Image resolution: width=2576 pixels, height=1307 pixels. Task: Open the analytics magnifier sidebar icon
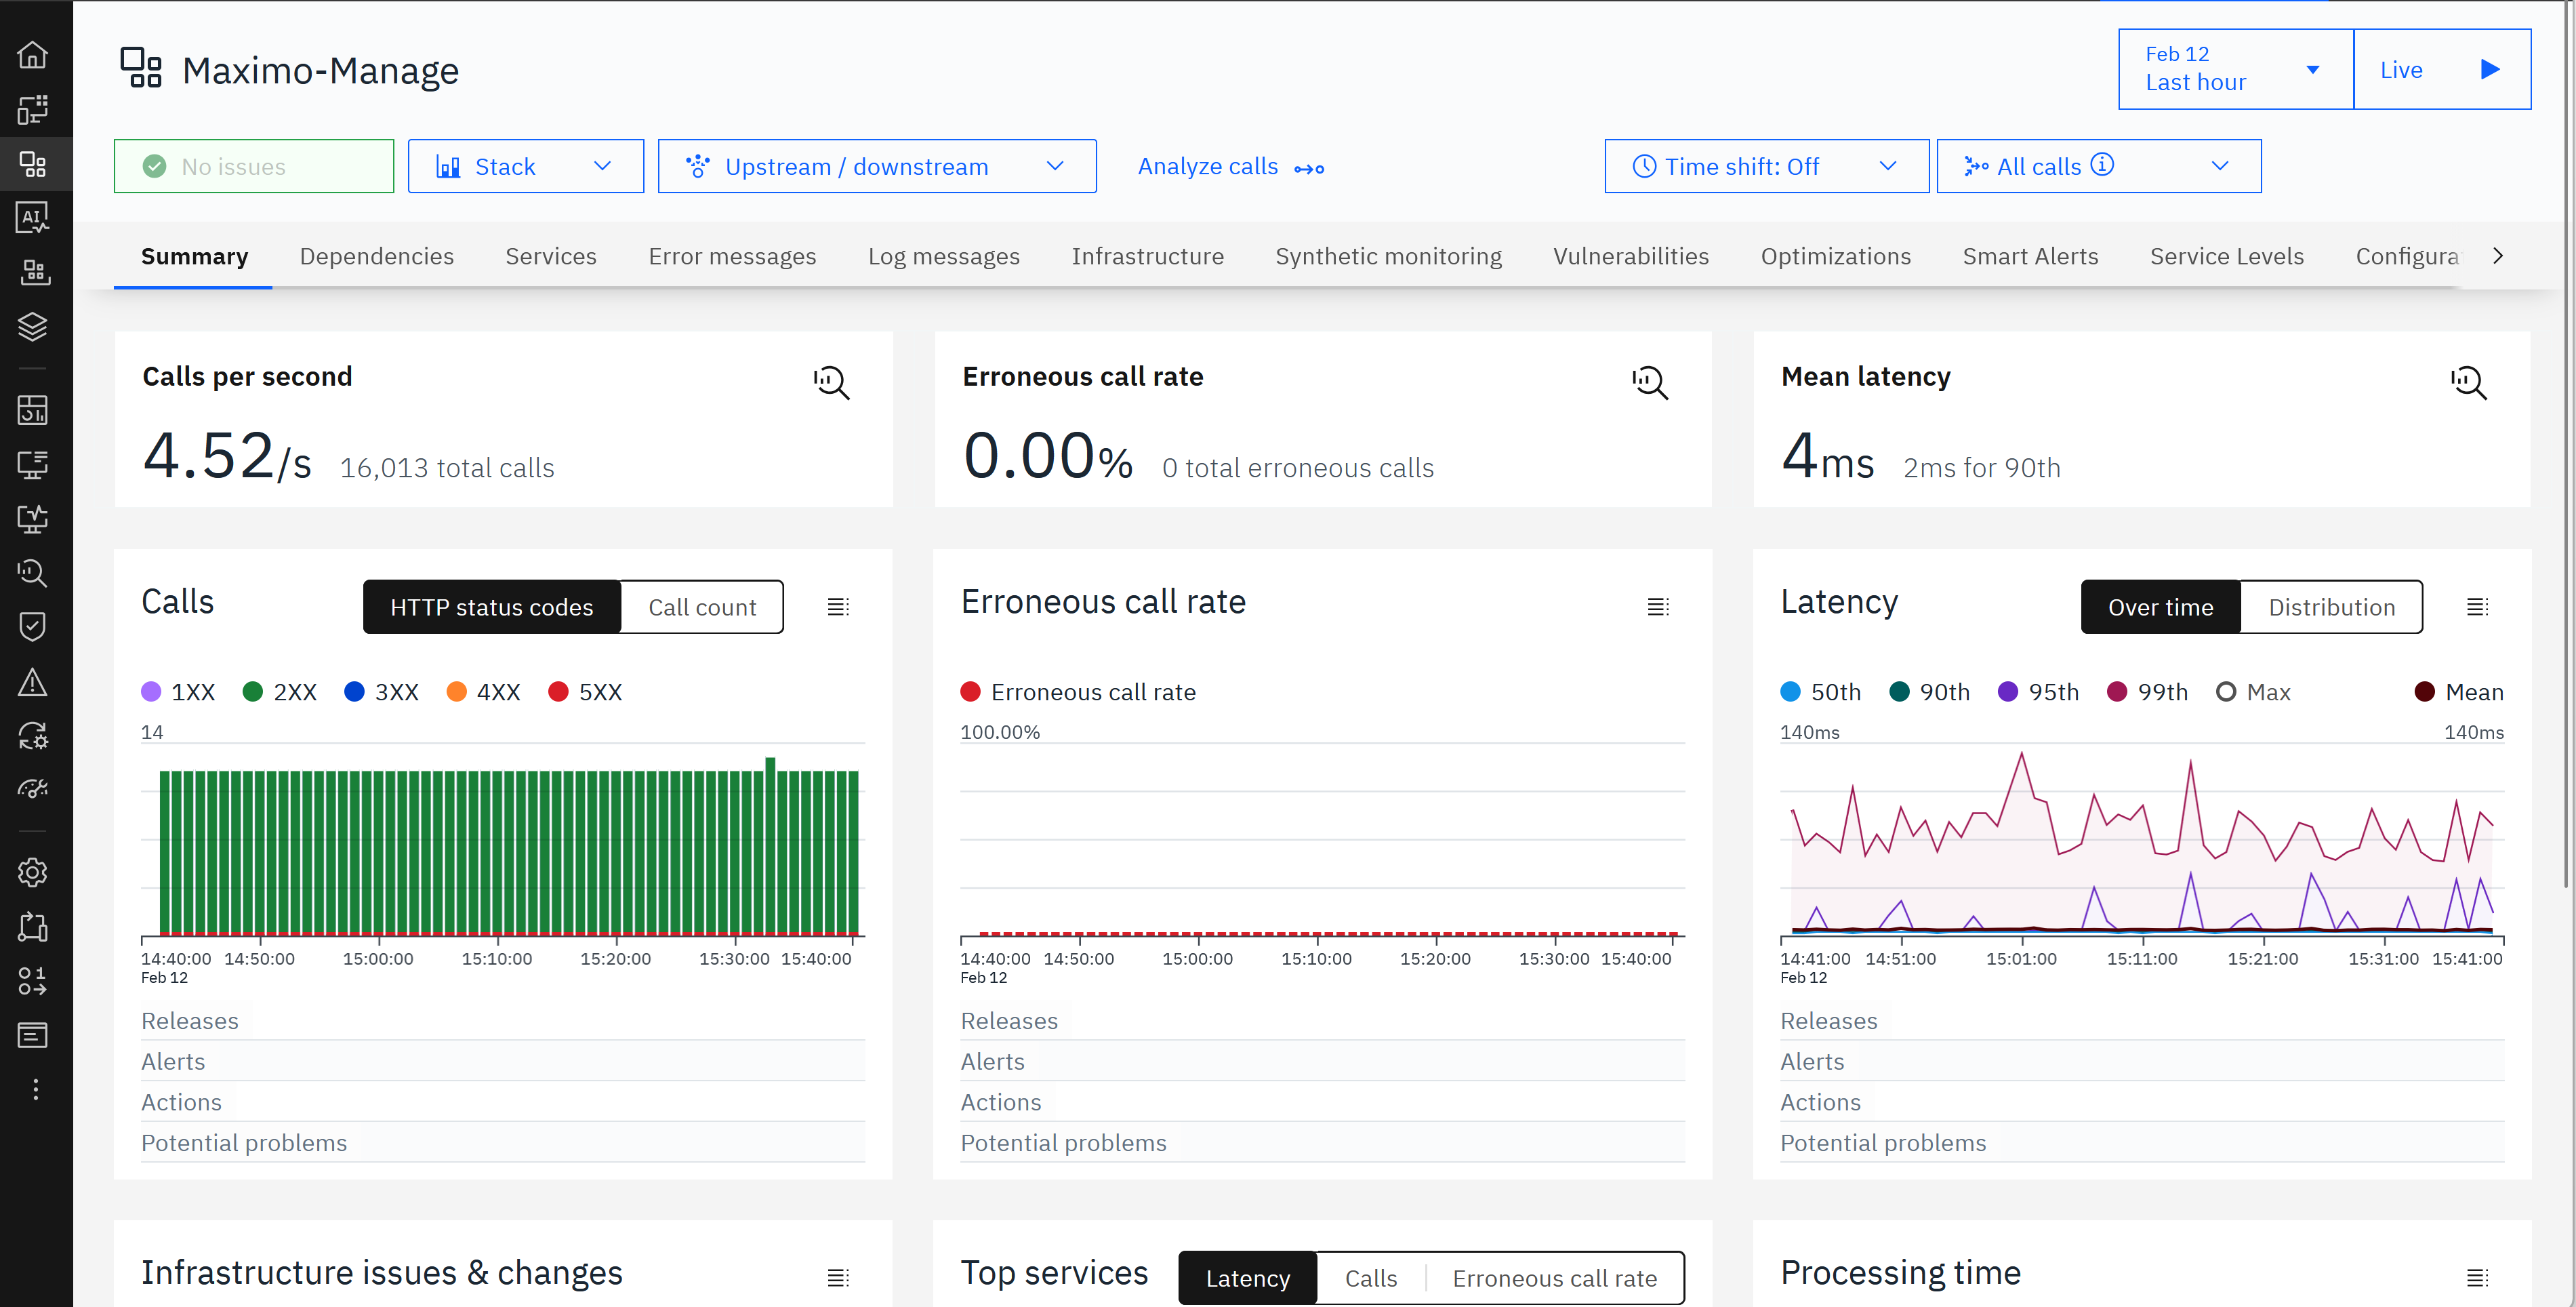33,573
